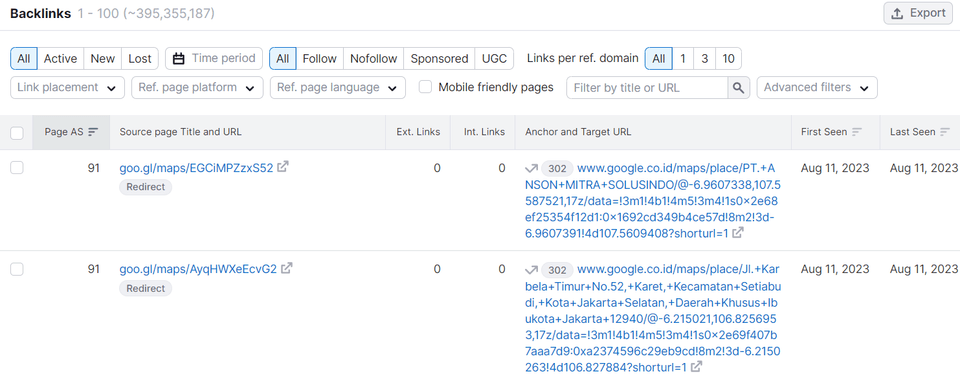Image resolution: width=960 pixels, height=381 pixels.
Task: Open goo.gl/maps/EGCiMPZzxS52 source link
Action: [x=197, y=168]
